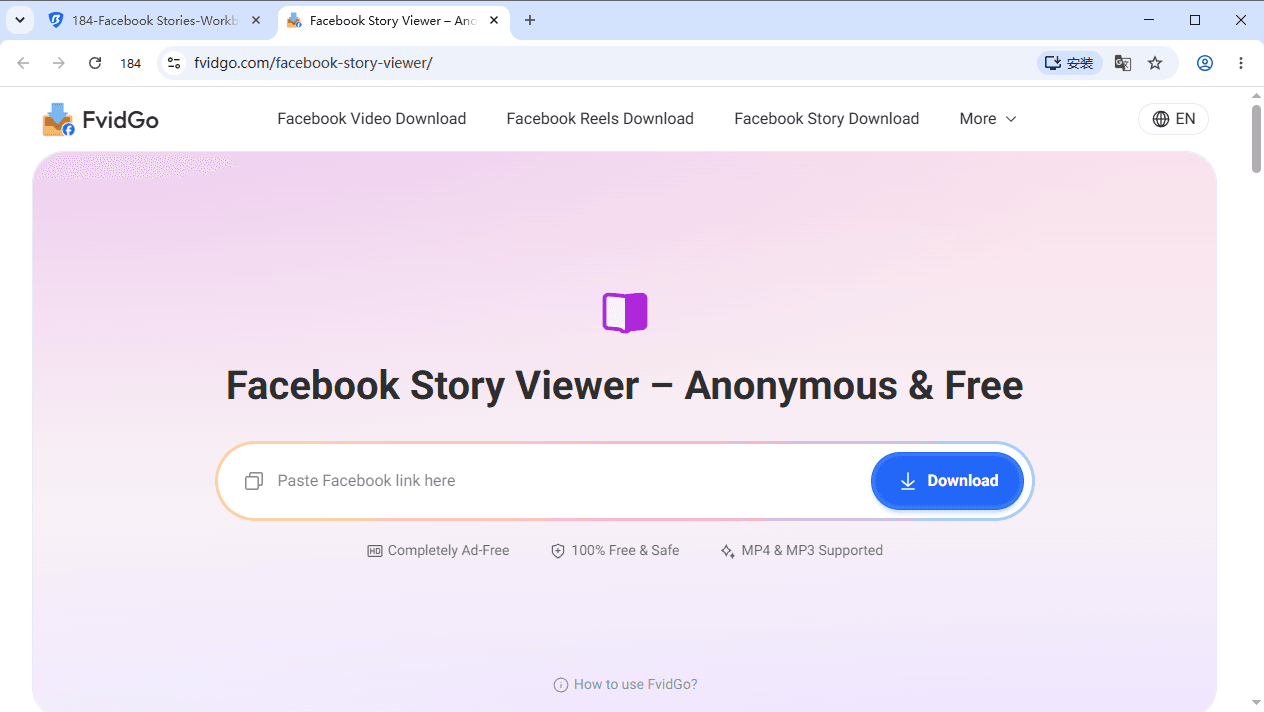Viewport: 1264px width, 712px height.
Task: Open How to use FvidGo link
Action: click(x=625, y=685)
